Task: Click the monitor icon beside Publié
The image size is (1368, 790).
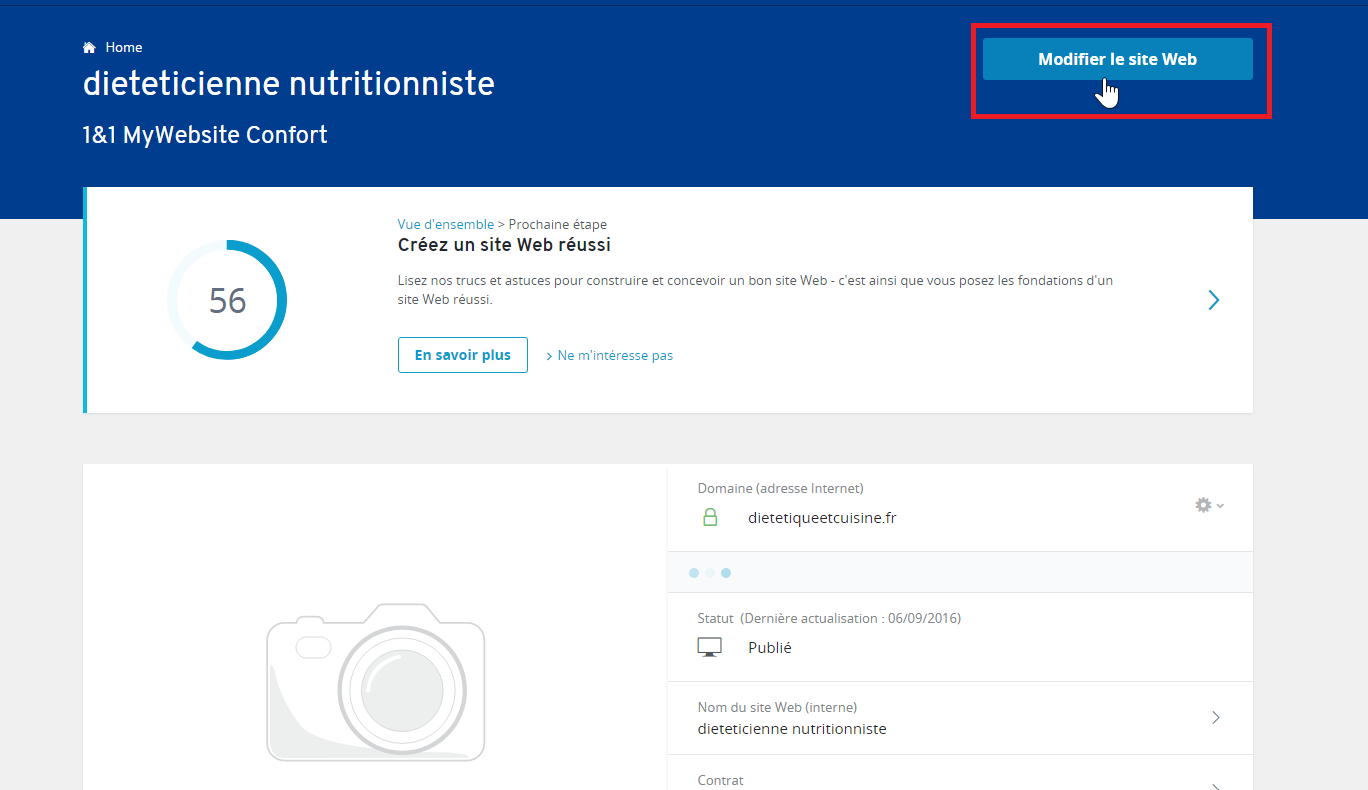Action: (x=709, y=647)
